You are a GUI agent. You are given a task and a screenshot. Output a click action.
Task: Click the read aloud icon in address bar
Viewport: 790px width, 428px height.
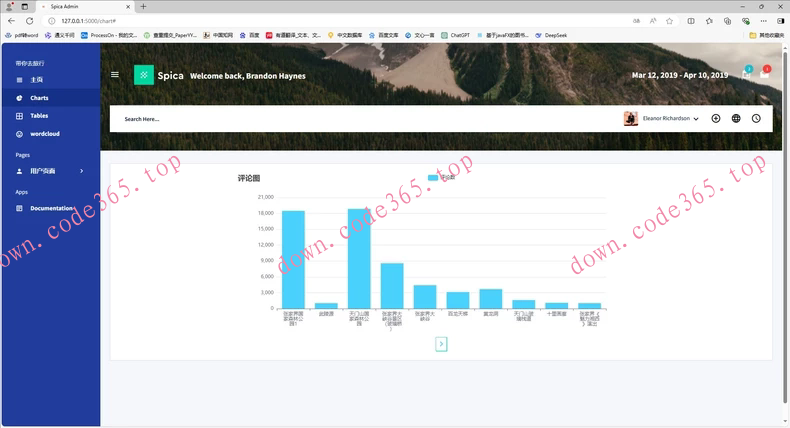[653, 21]
